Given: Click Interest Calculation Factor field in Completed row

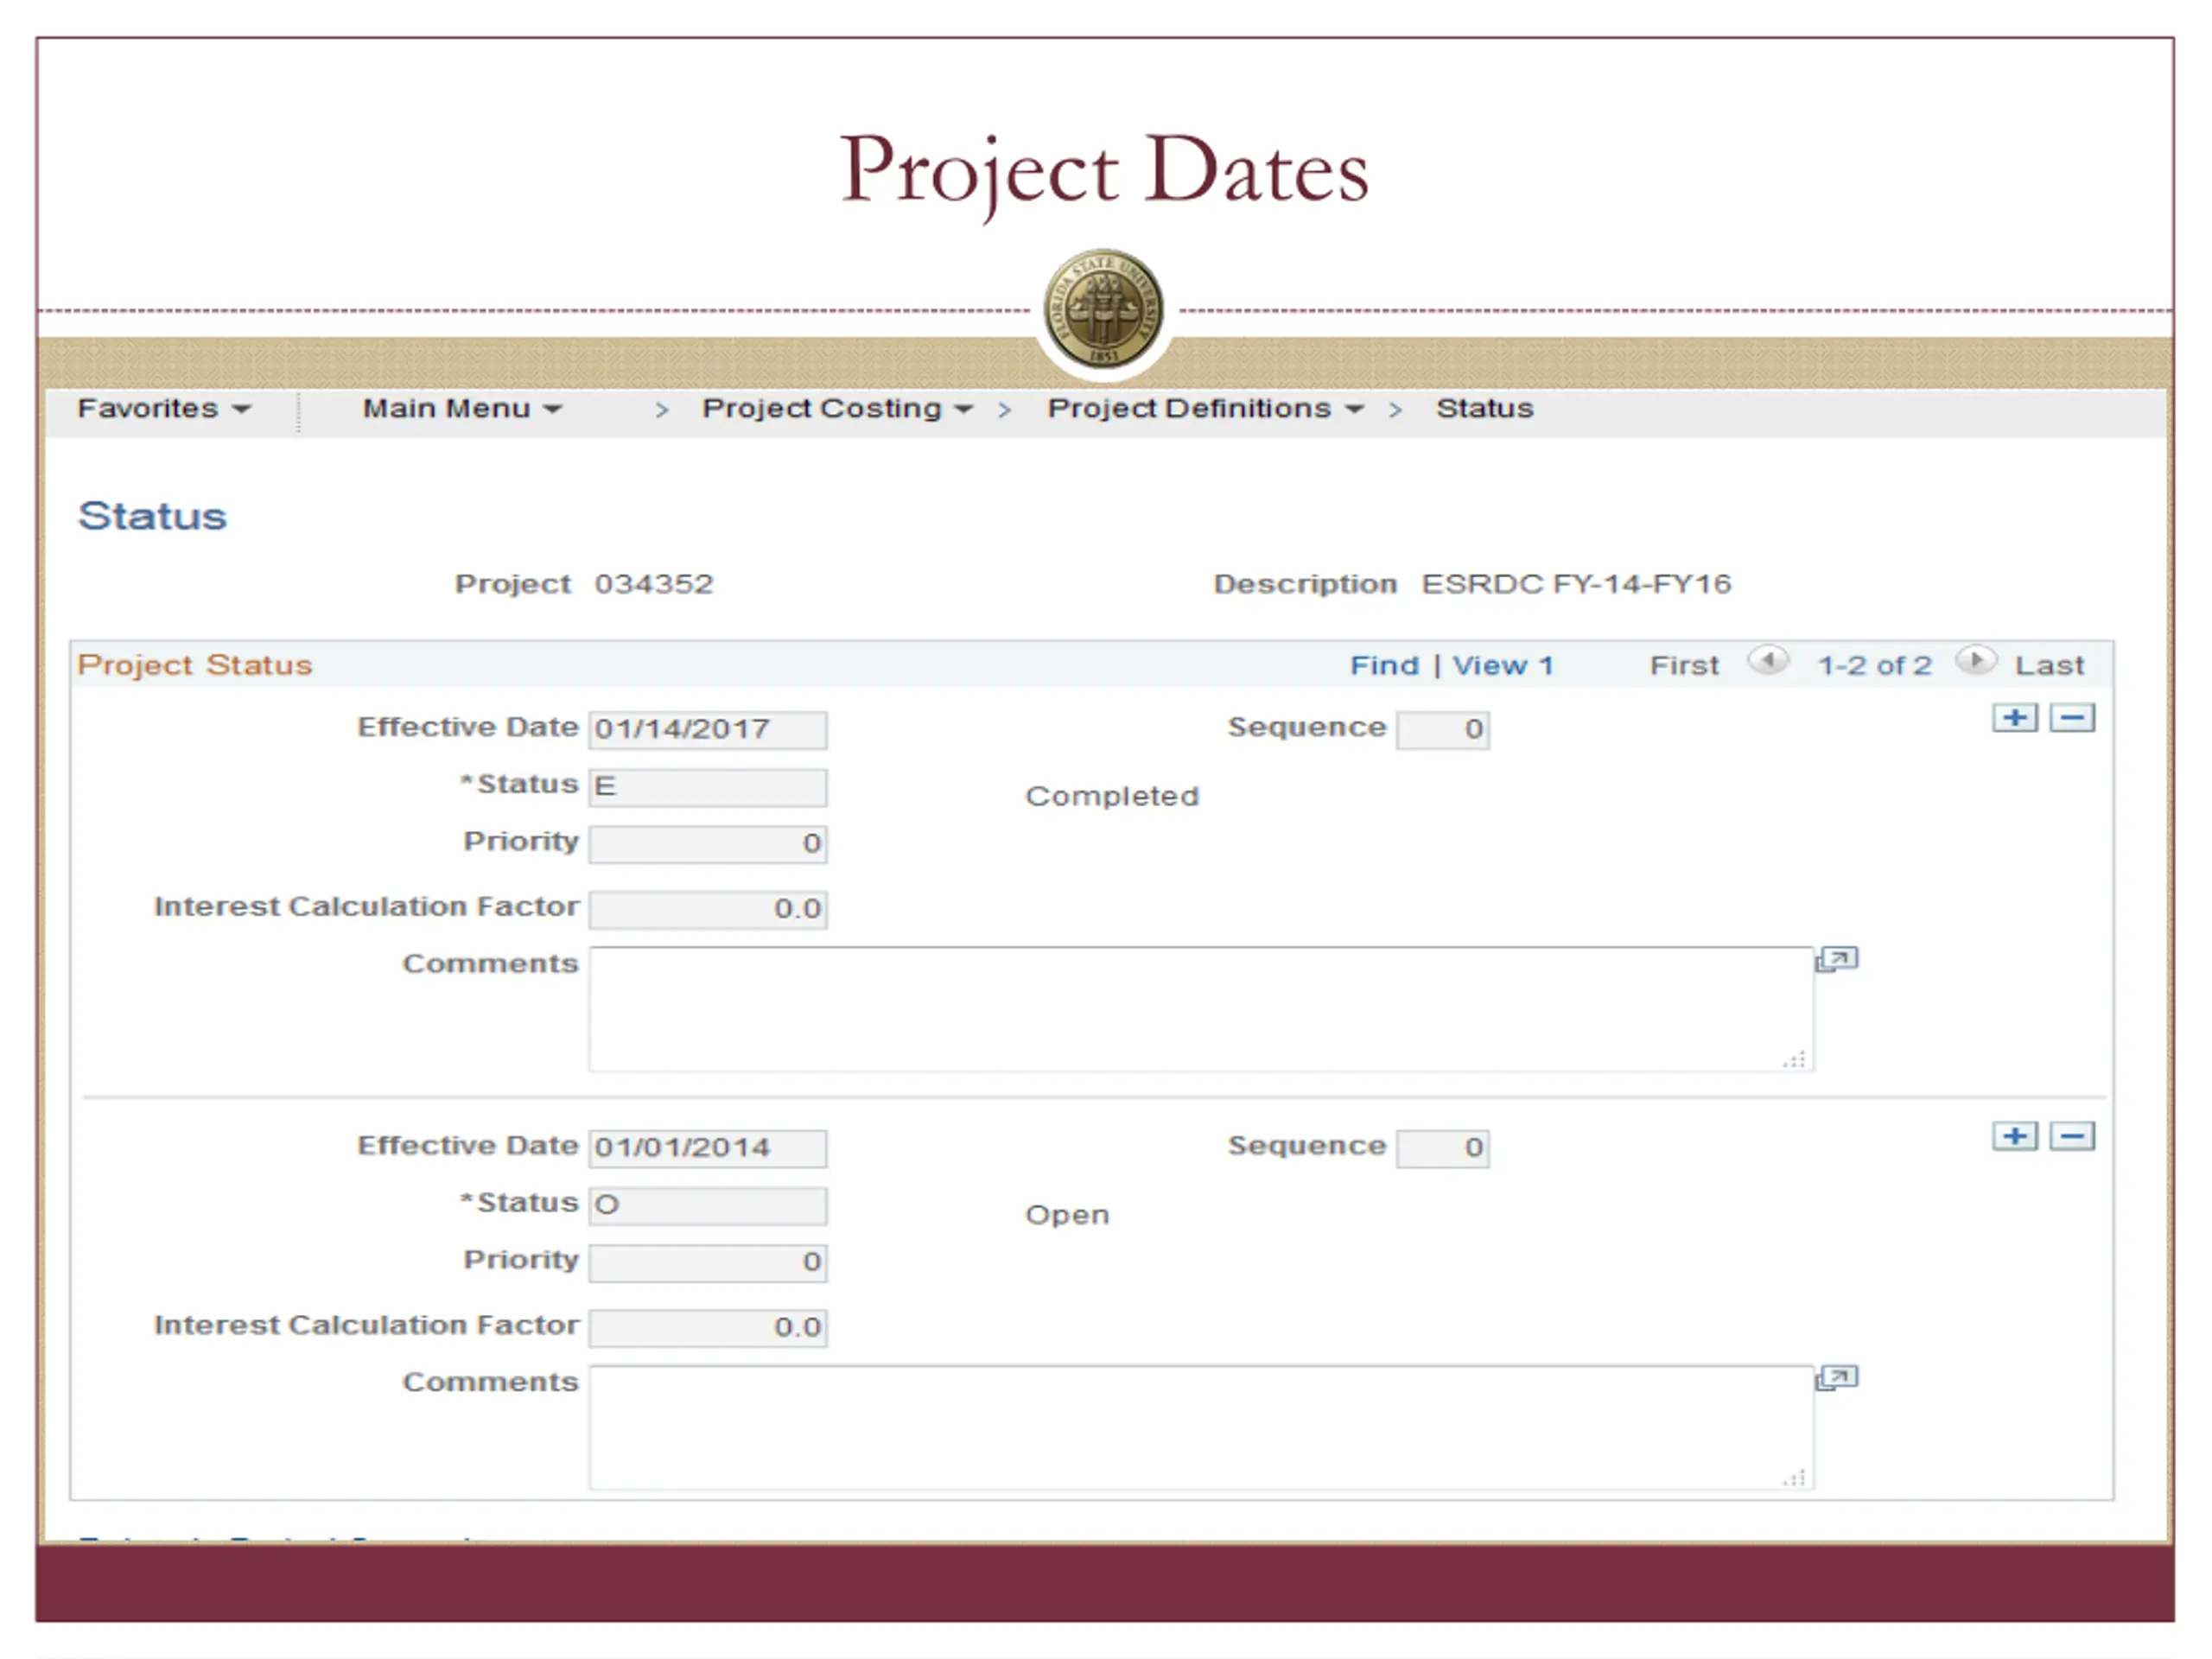Looking at the screenshot, I should (708, 909).
